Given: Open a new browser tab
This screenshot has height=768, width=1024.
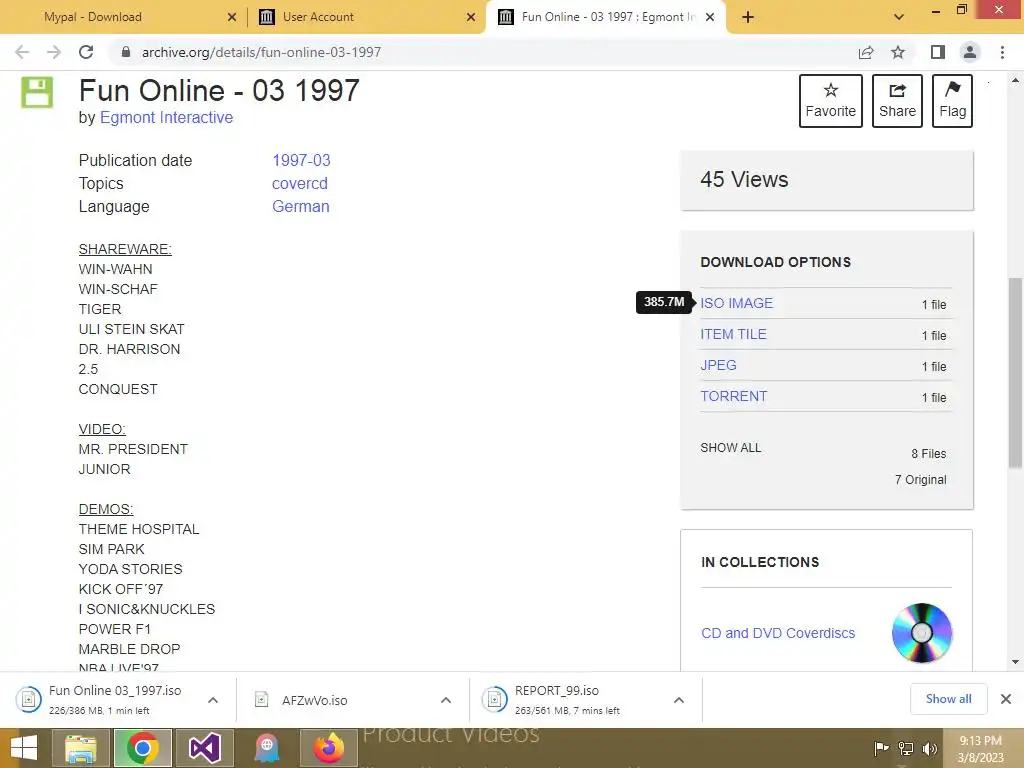Looking at the screenshot, I should [x=748, y=17].
